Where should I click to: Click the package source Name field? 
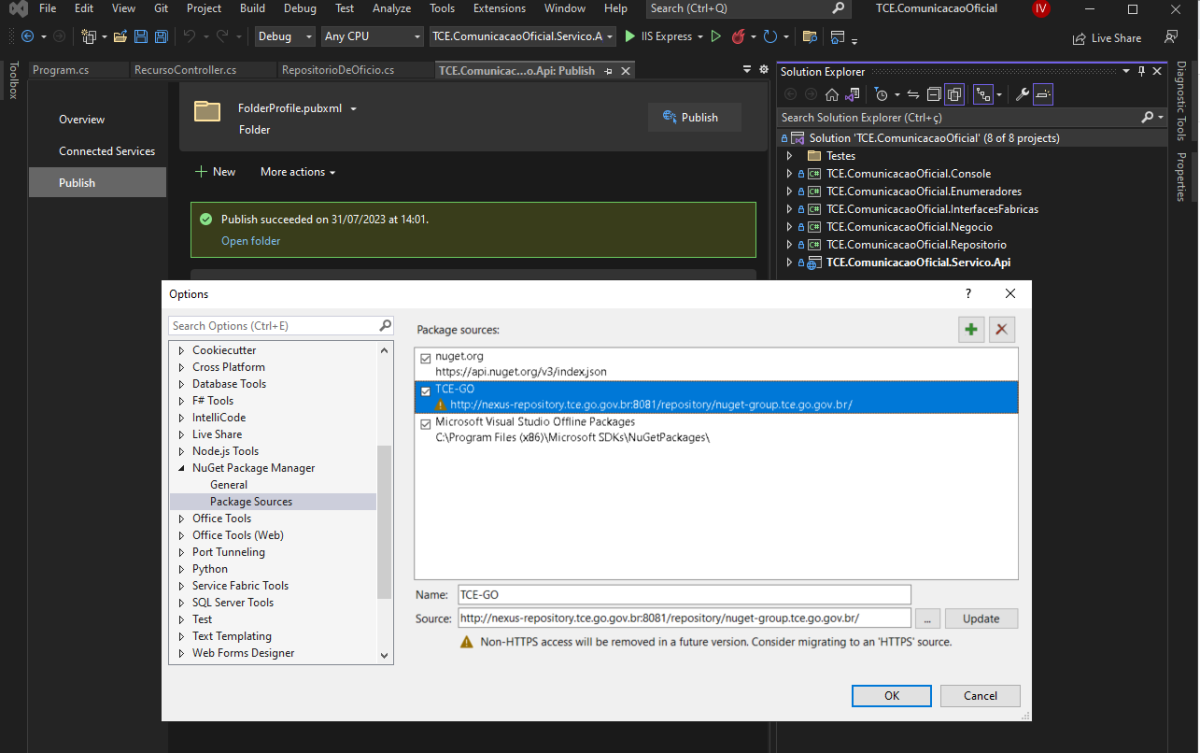[x=684, y=595]
